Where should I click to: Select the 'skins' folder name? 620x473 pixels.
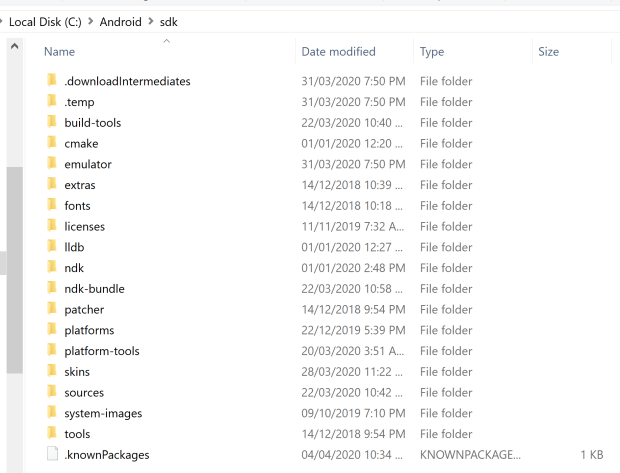coord(77,372)
